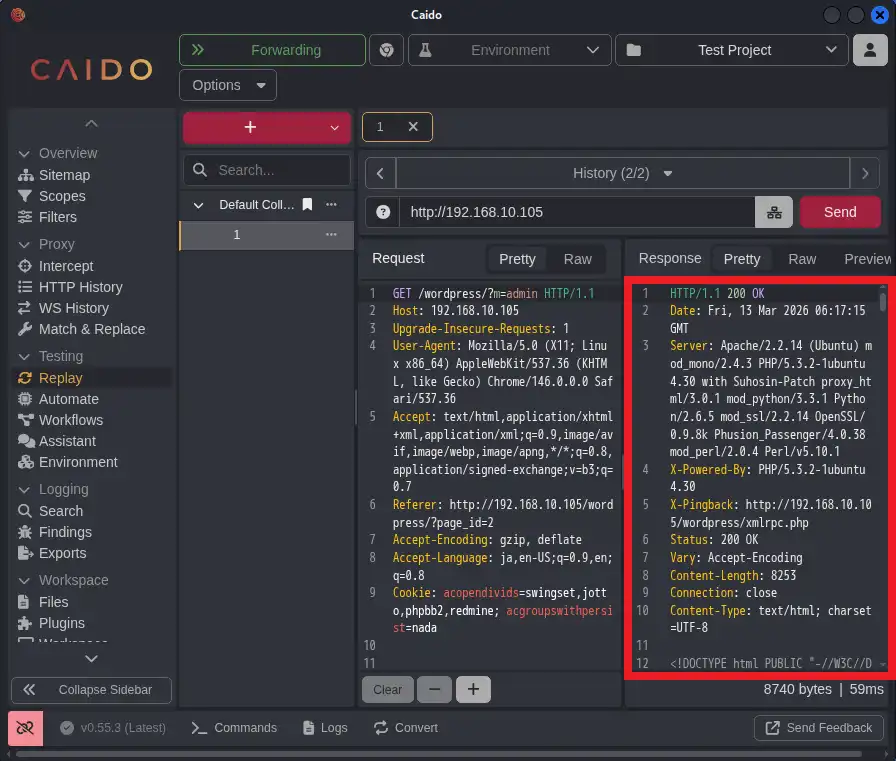
Task: Click the Commands icon in the status bar
Action: pyautogui.click(x=234, y=728)
